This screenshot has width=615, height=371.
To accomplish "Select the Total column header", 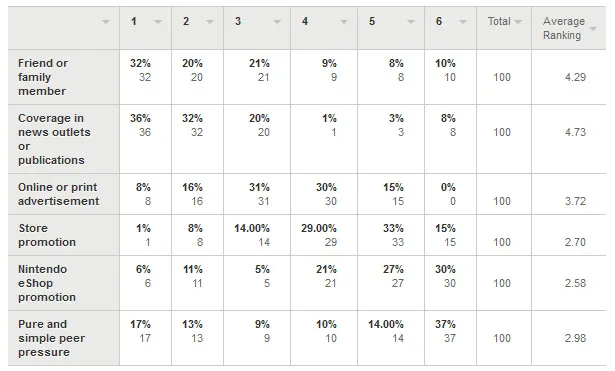I will [499, 21].
